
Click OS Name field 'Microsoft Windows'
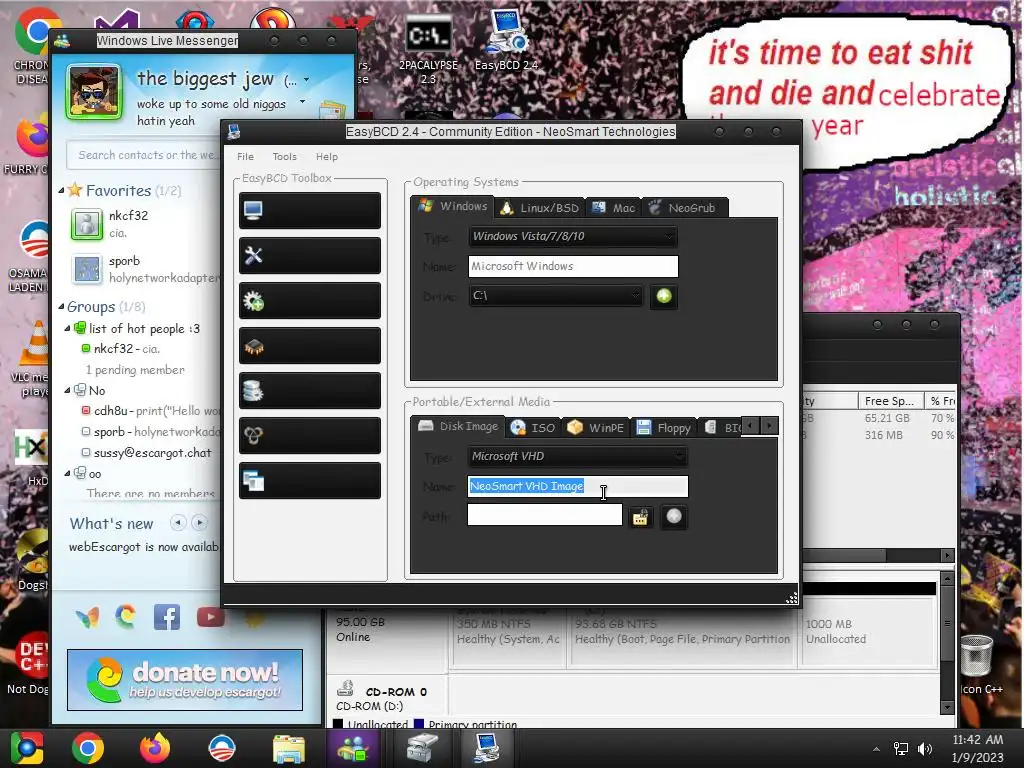[573, 266]
